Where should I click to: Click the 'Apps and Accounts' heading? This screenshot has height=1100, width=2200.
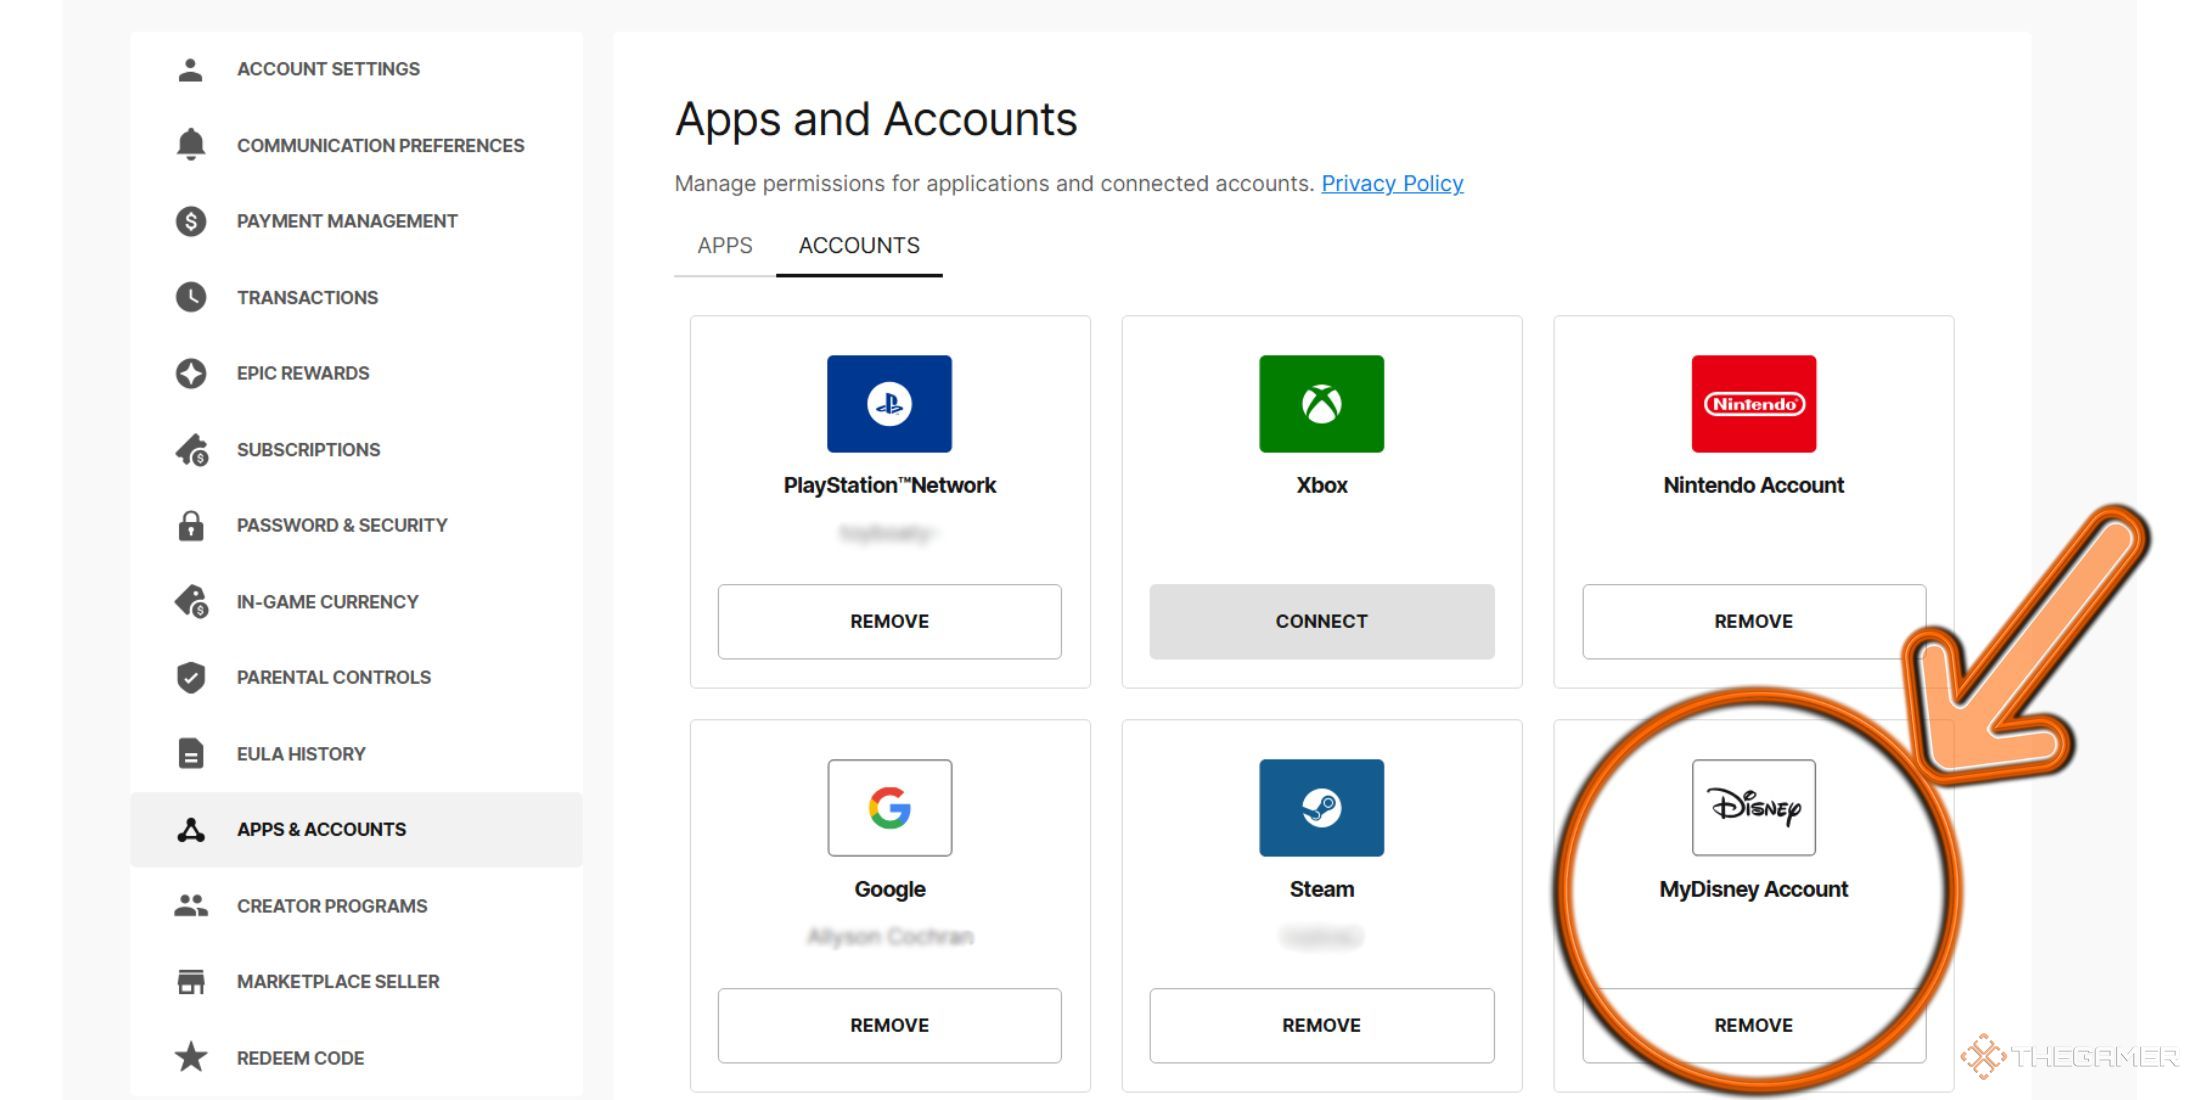click(x=876, y=120)
